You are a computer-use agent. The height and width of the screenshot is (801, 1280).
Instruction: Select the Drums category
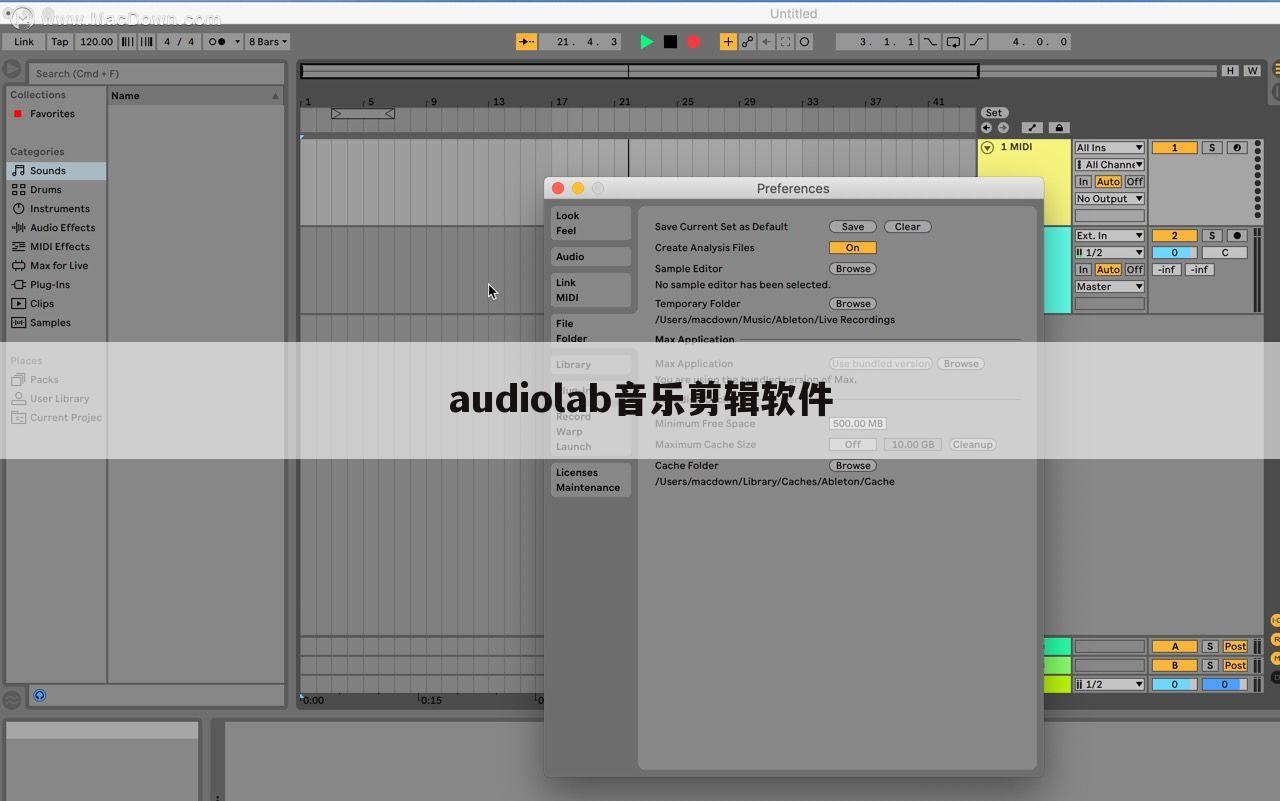point(56,190)
